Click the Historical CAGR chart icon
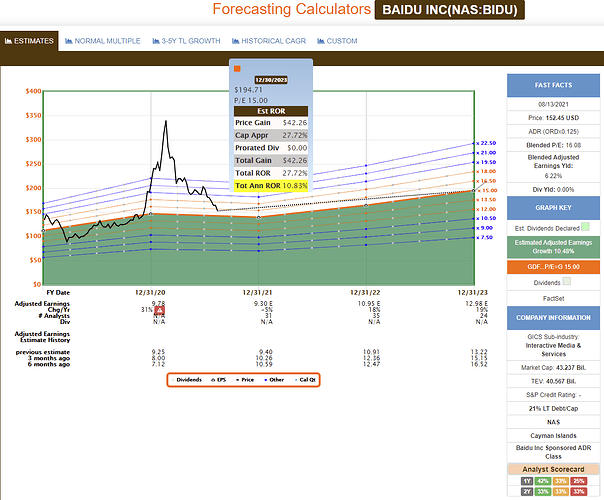Image resolution: width=604 pixels, height=500 pixels. tap(236, 41)
